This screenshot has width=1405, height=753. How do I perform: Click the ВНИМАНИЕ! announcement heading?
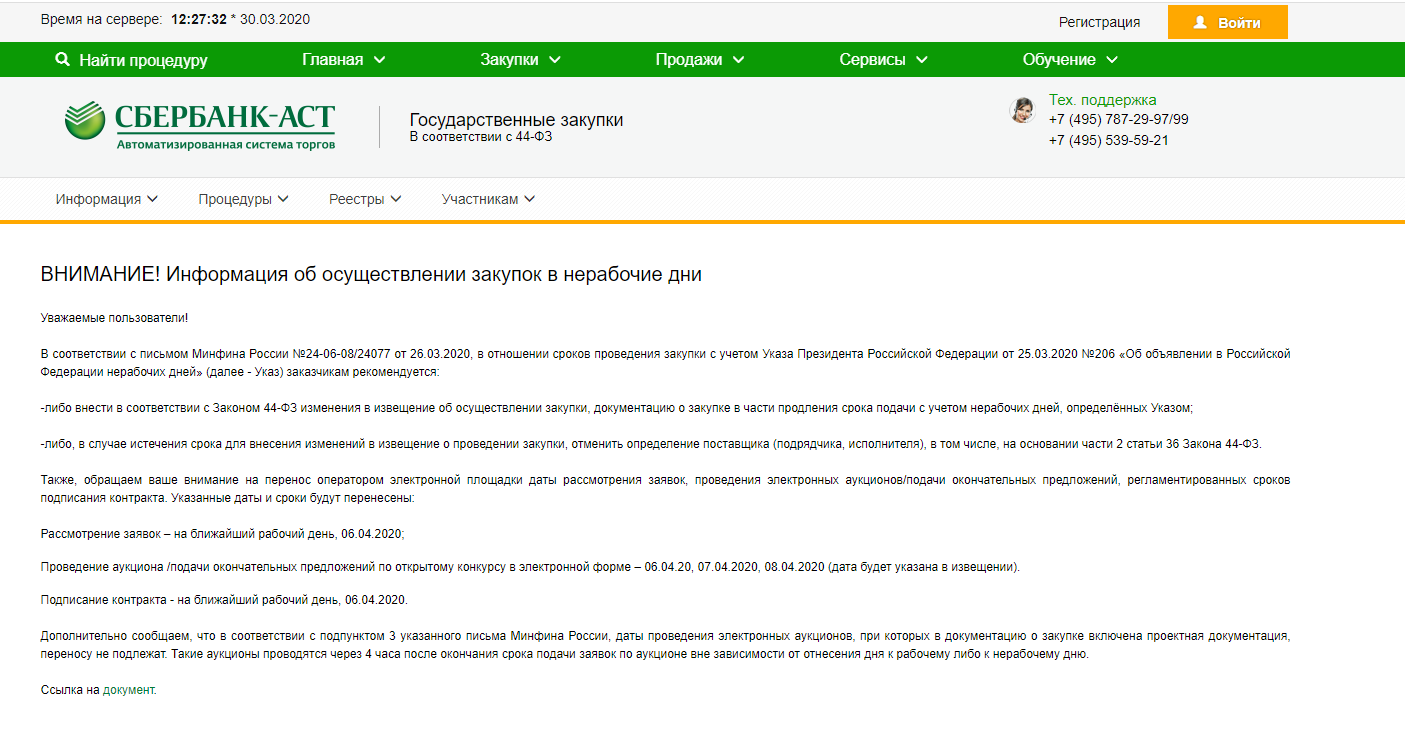[371, 275]
